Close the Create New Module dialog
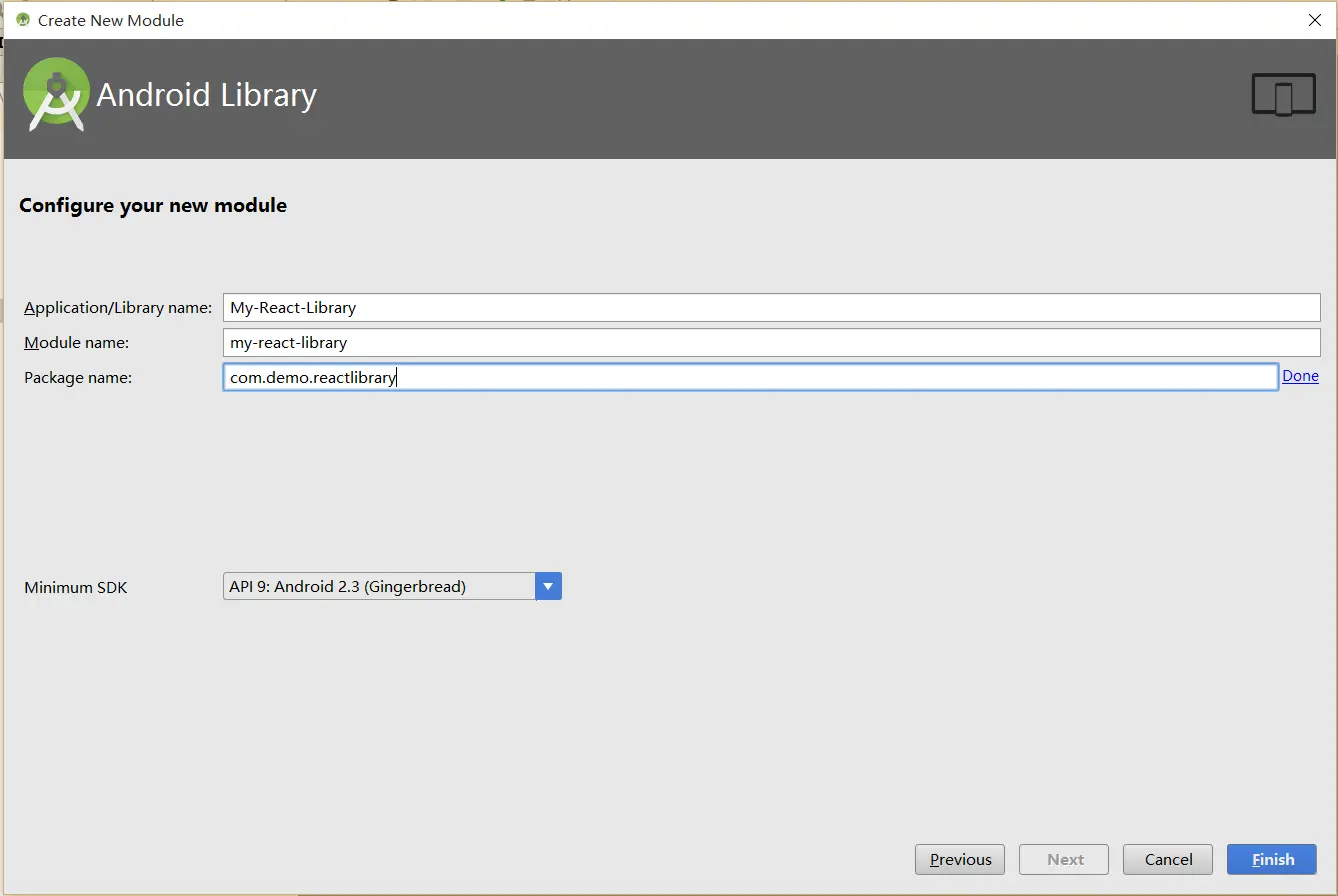 (x=1315, y=20)
